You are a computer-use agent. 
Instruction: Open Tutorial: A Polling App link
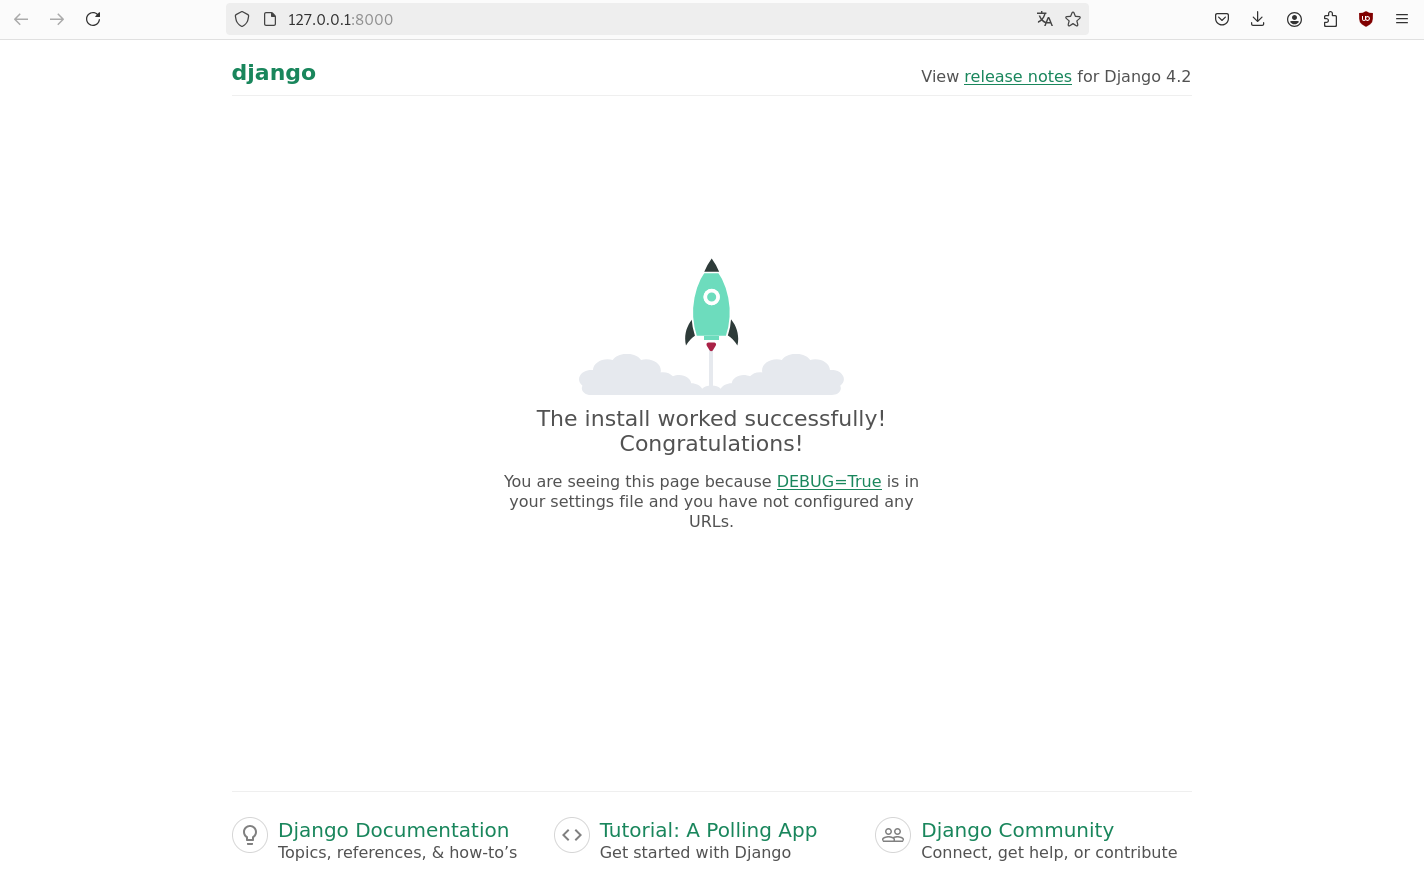708,830
